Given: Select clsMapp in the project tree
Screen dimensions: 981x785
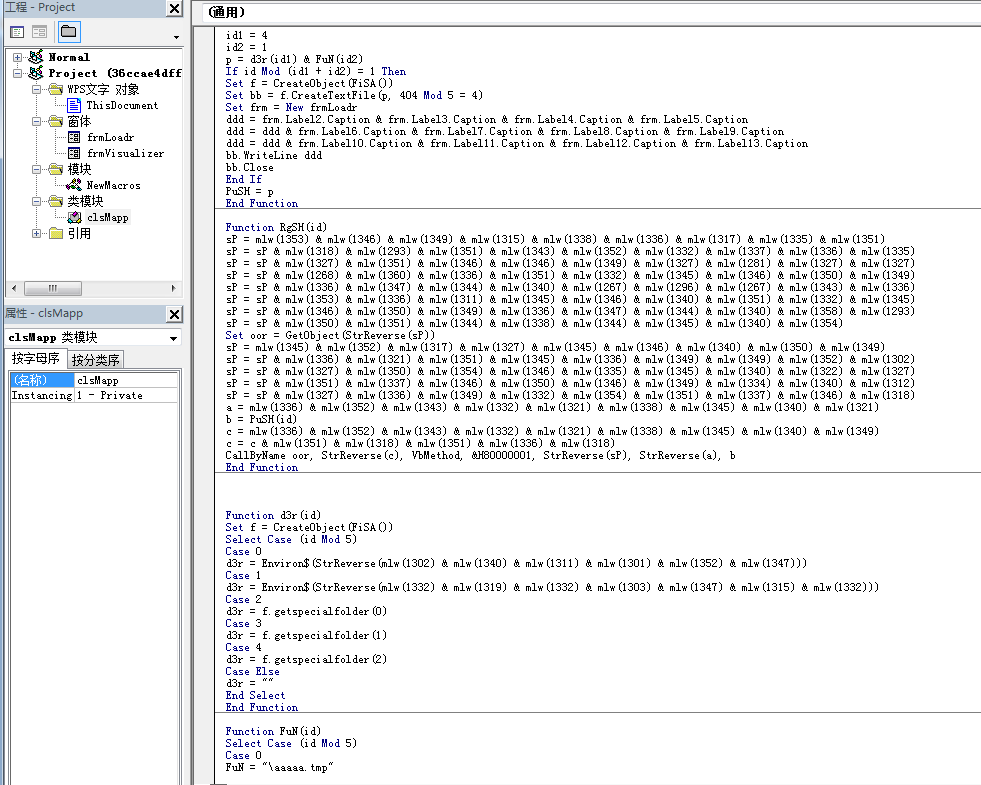Looking at the screenshot, I should [108, 217].
